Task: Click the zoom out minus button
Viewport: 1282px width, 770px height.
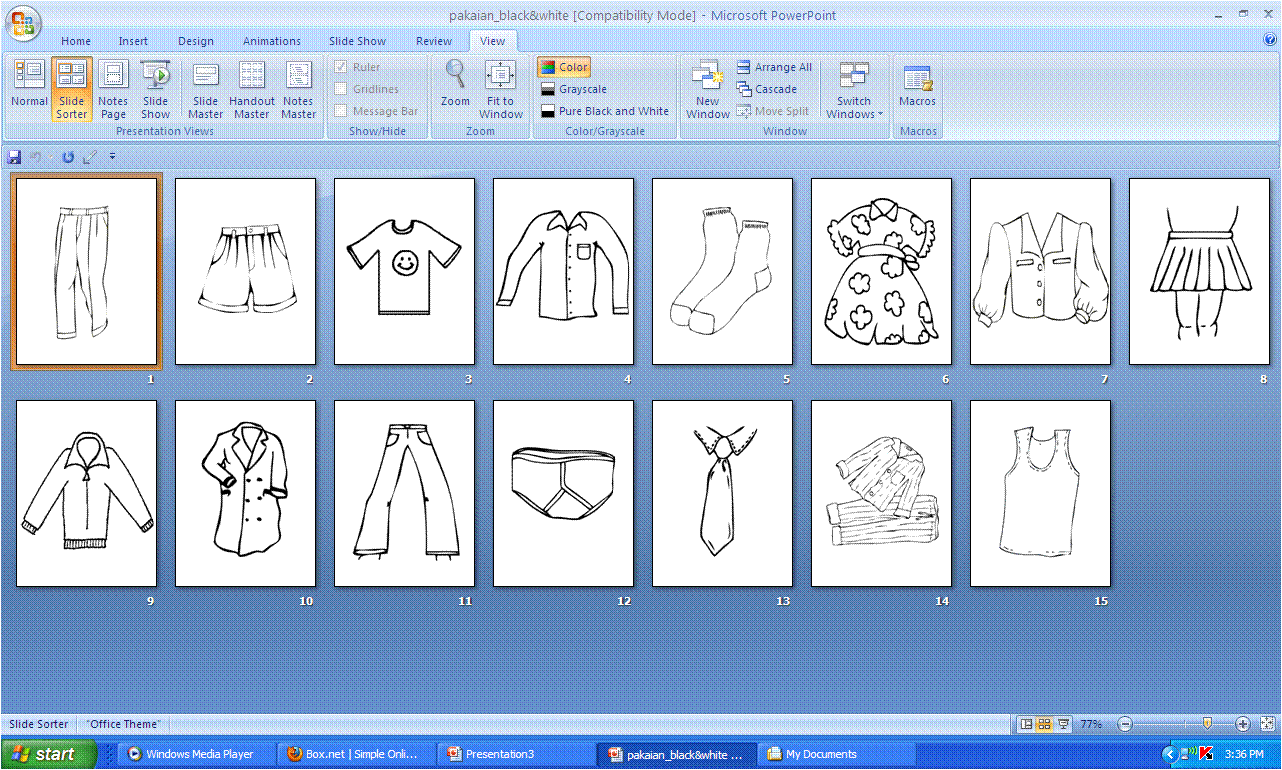Action: [1125, 724]
